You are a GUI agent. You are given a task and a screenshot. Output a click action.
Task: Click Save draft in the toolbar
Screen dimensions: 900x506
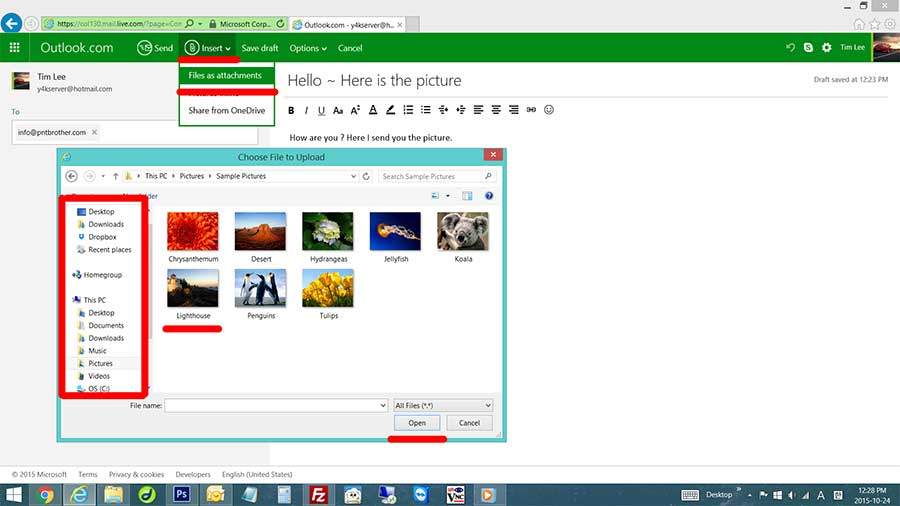click(259, 48)
